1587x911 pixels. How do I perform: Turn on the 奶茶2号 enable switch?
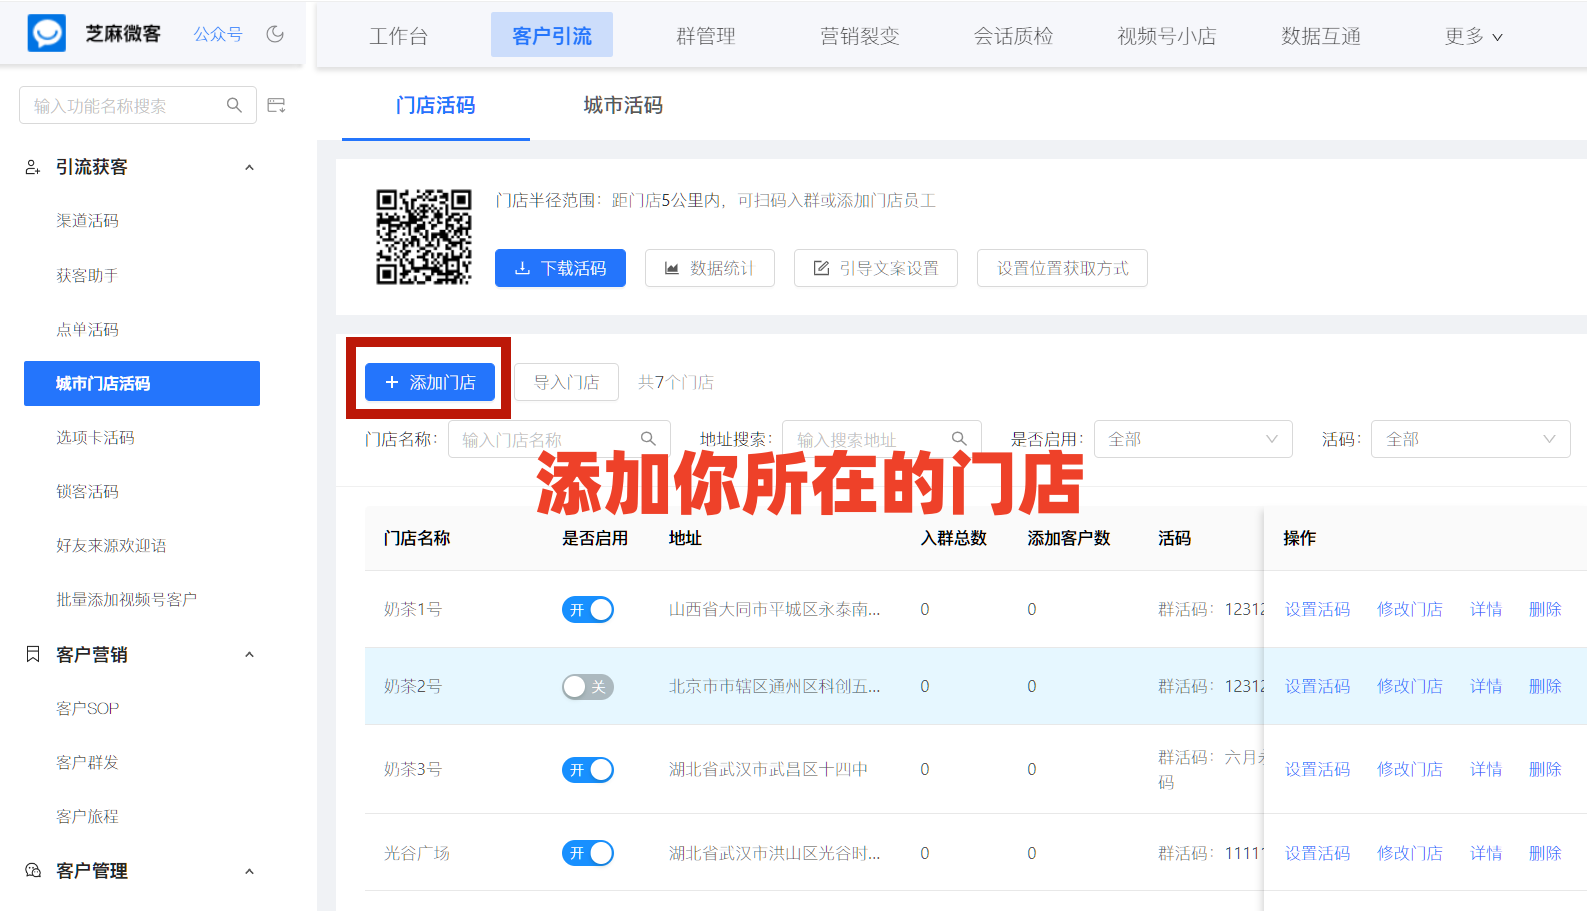pyautogui.click(x=588, y=687)
